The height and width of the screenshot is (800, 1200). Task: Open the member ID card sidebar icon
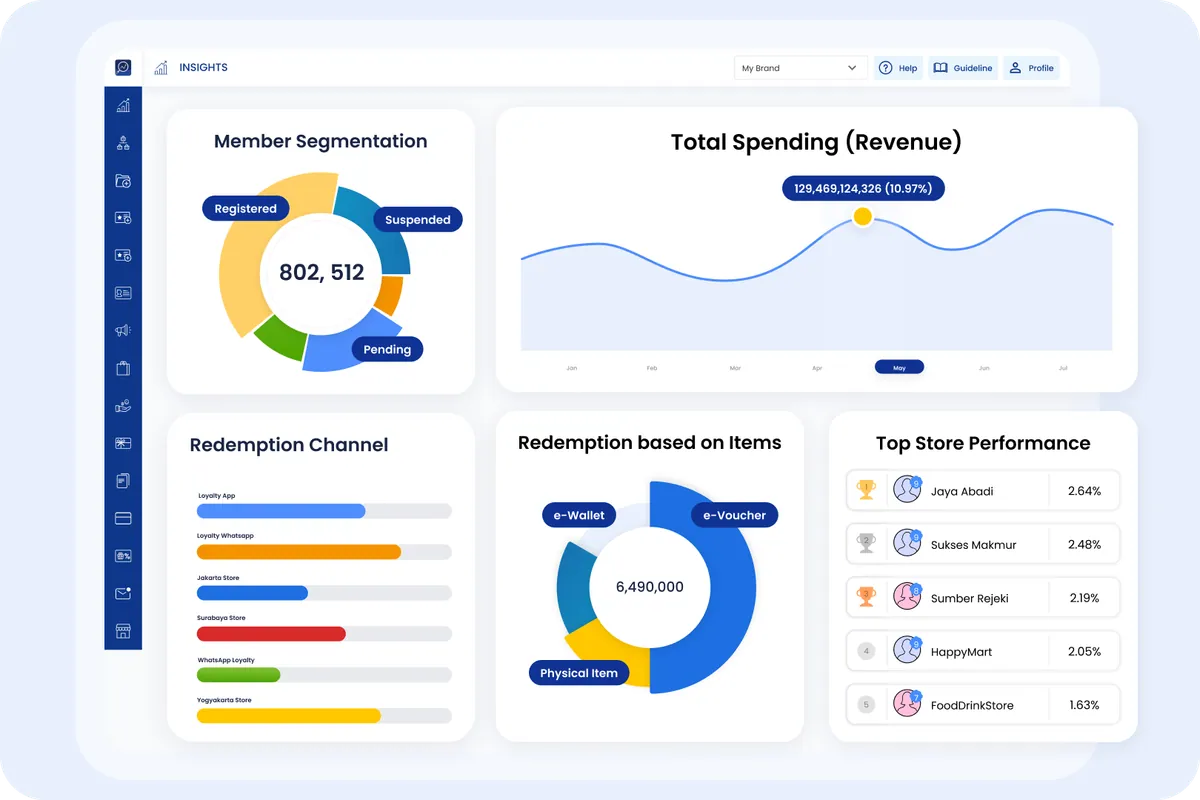coord(123,293)
